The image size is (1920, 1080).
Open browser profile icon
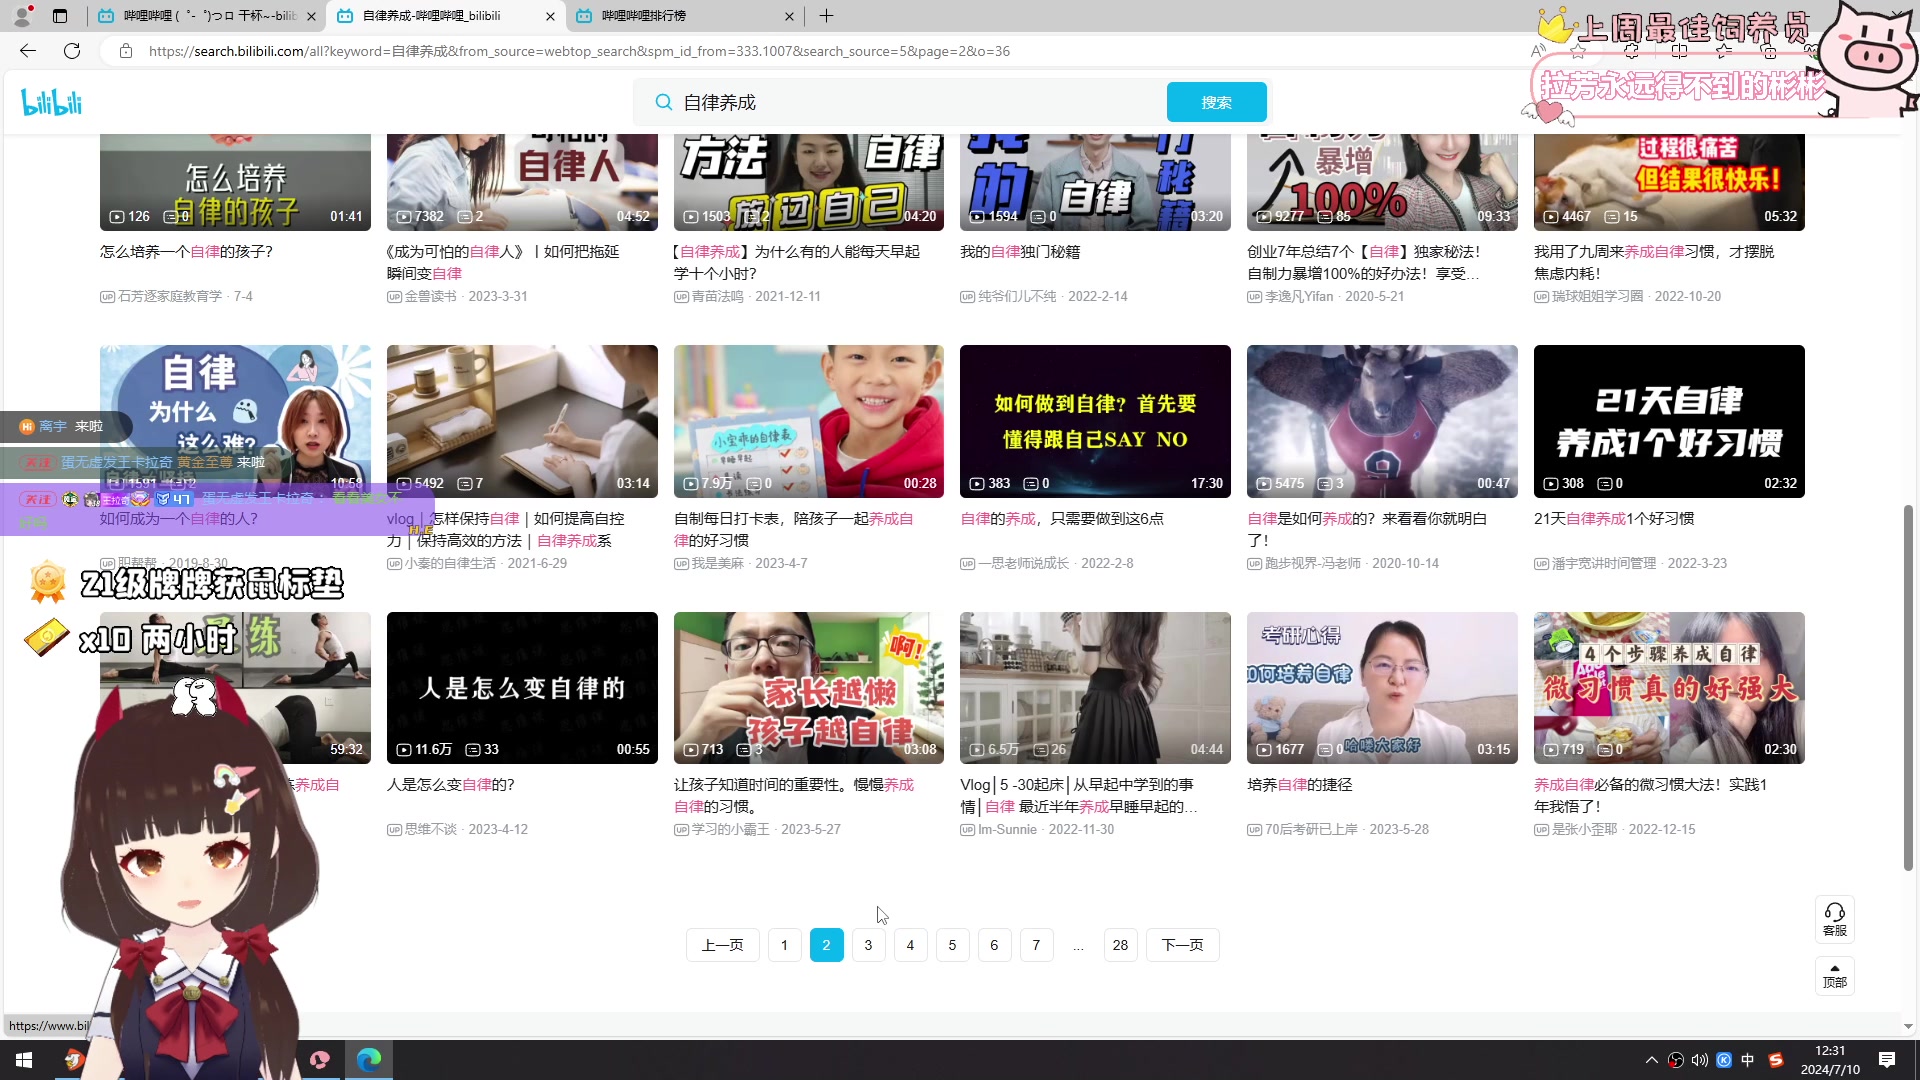pyautogui.click(x=22, y=16)
